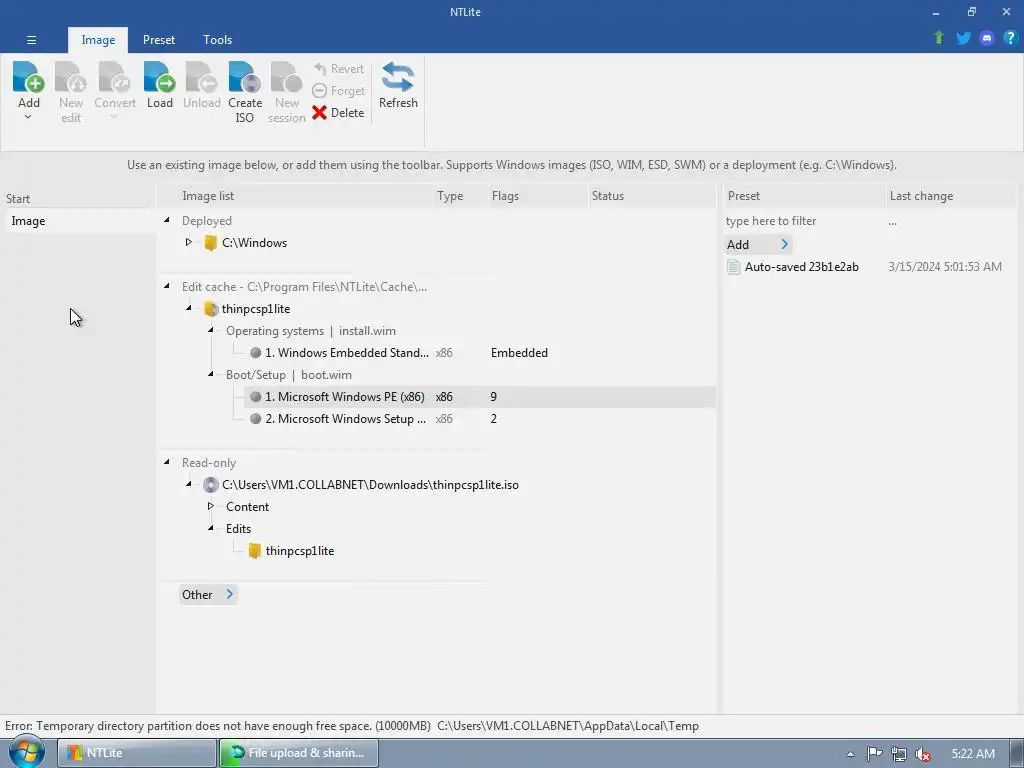Switch to NTLite taskbar button
Image resolution: width=1024 pixels, height=768 pixels.
(136, 753)
